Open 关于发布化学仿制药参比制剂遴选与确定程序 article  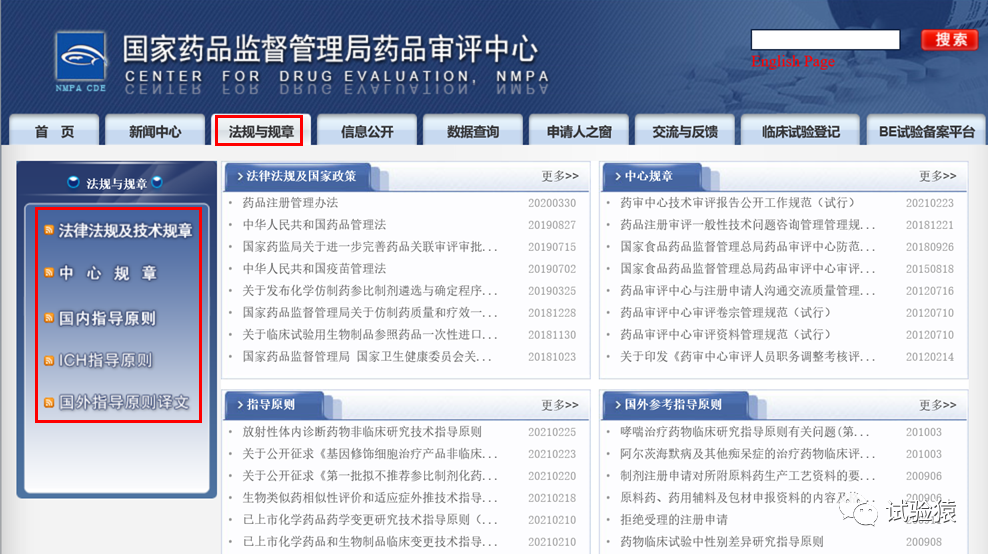pyautogui.click(x=370, y=291)
